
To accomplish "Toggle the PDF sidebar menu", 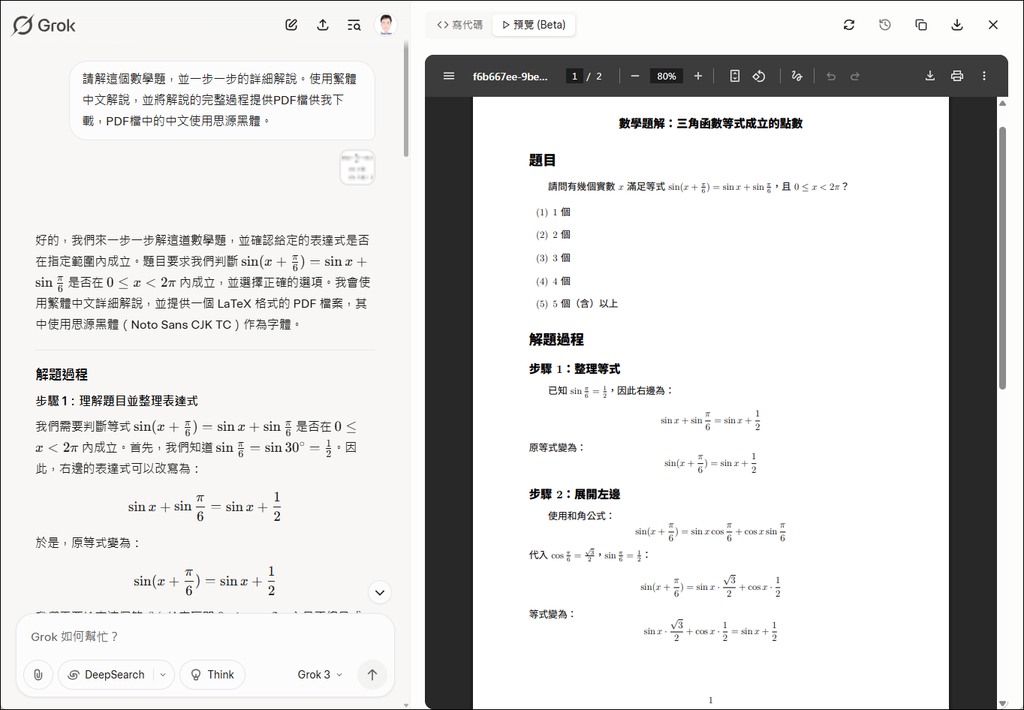I will 449,76.
